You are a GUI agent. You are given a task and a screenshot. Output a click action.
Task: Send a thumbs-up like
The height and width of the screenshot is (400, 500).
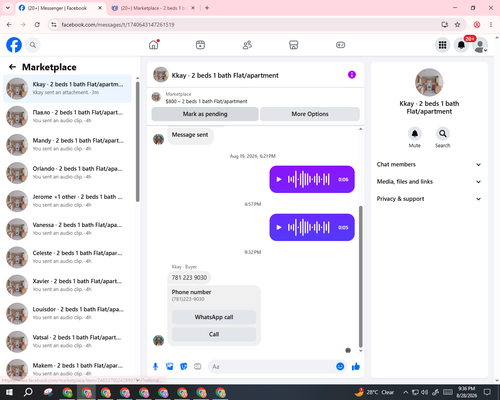[356, 367]
